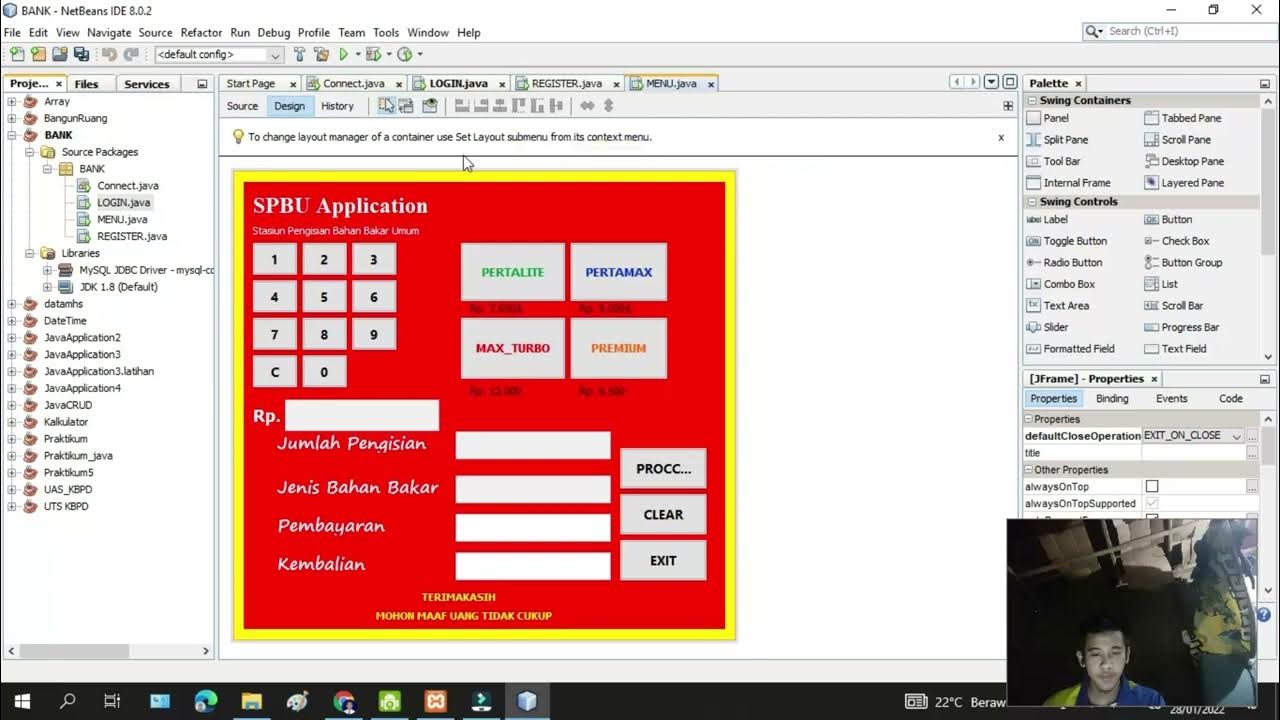The height and width of the screenshot is (720, 1280).
Task: Select Progress Bar in the palette
Action: tap(1182, 327)
